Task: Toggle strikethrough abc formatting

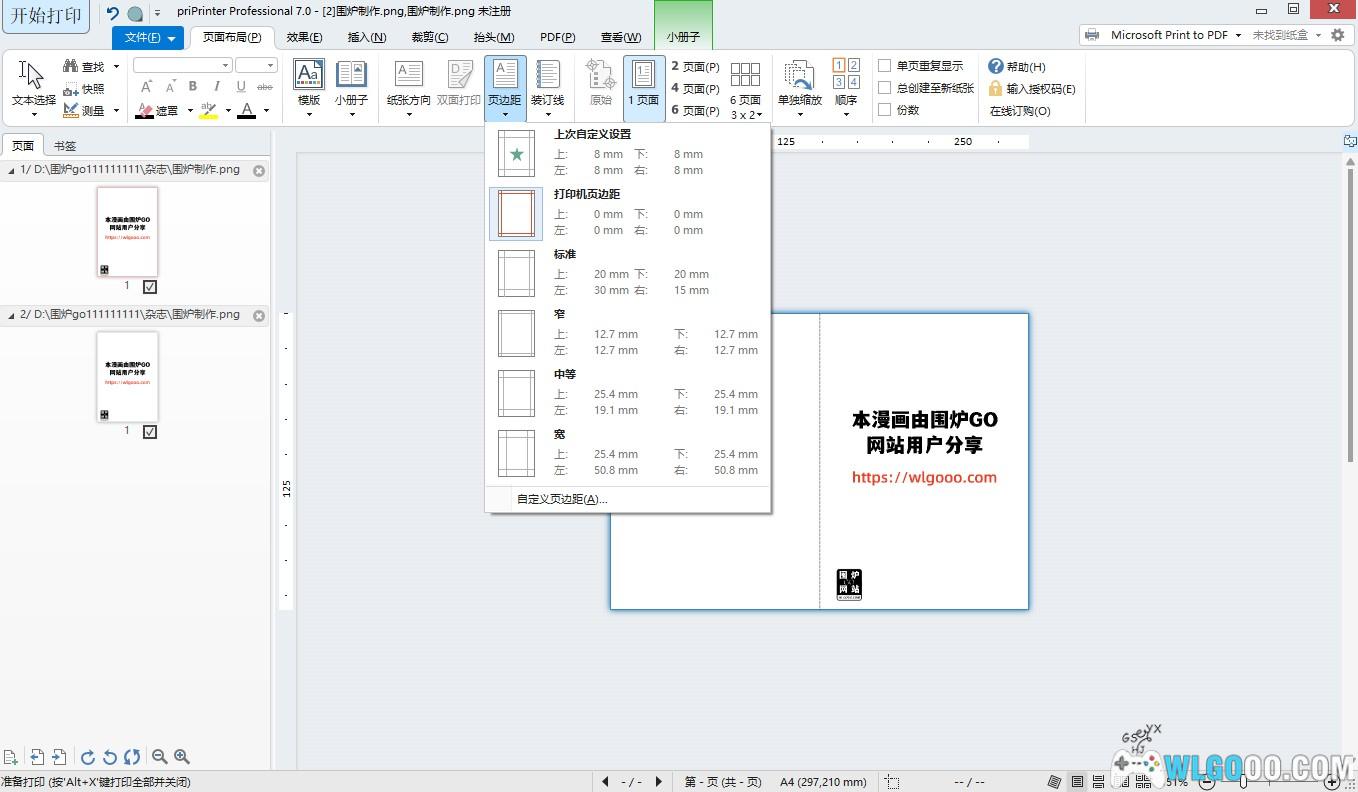Action: pos(265,87)
